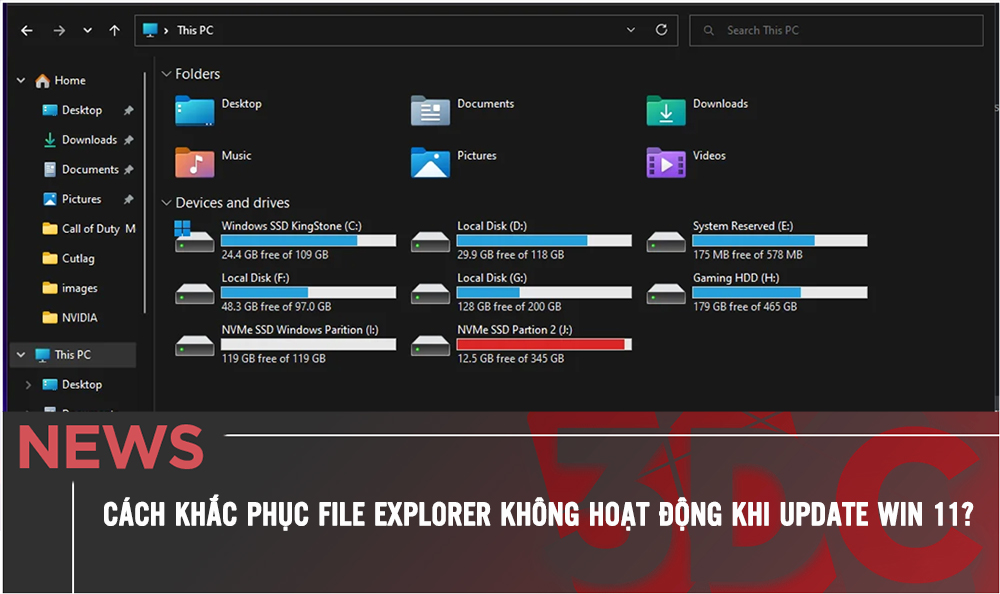Click pin icon next to Downloads

(x=128, y=140)
